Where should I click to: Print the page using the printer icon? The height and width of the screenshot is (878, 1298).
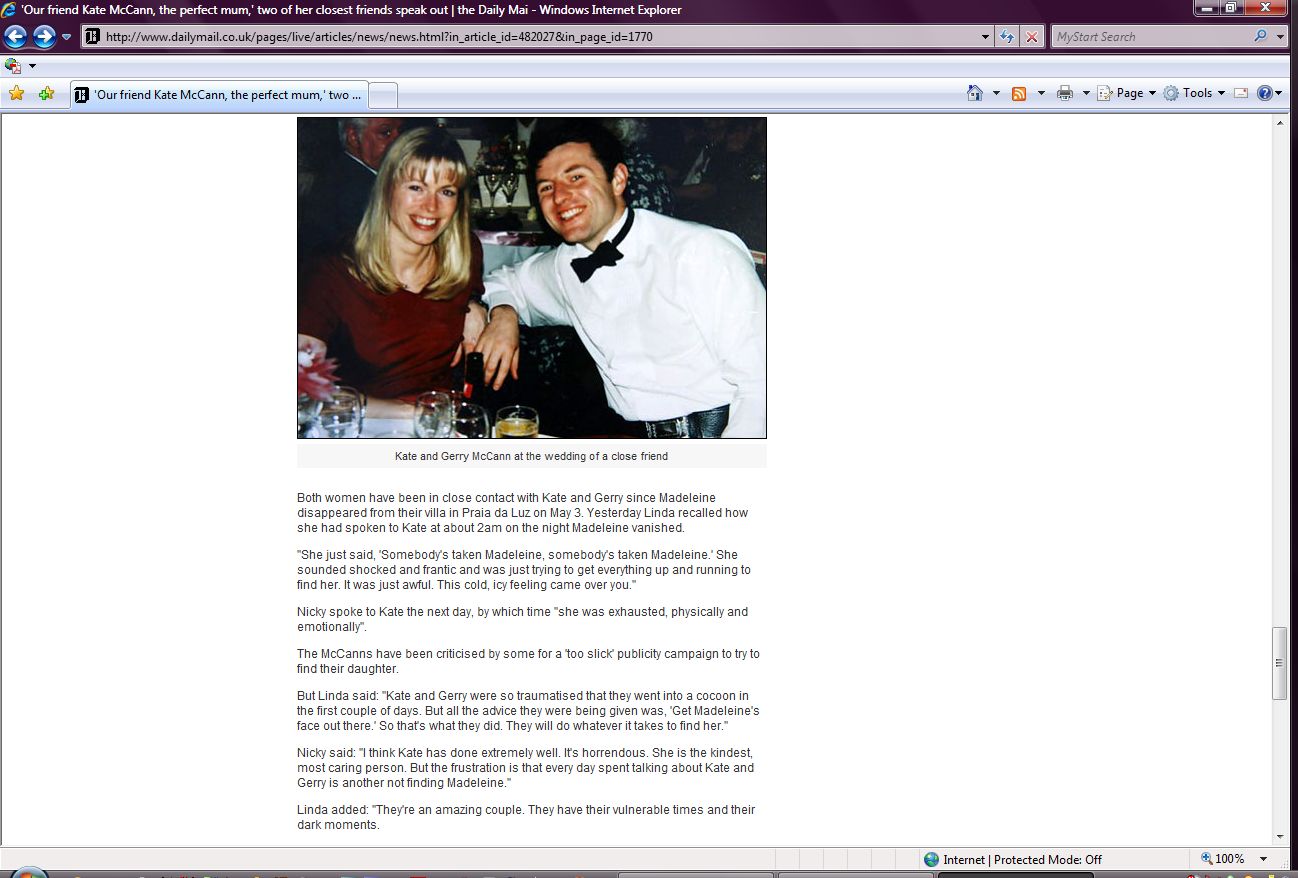tap(1065, 93)
